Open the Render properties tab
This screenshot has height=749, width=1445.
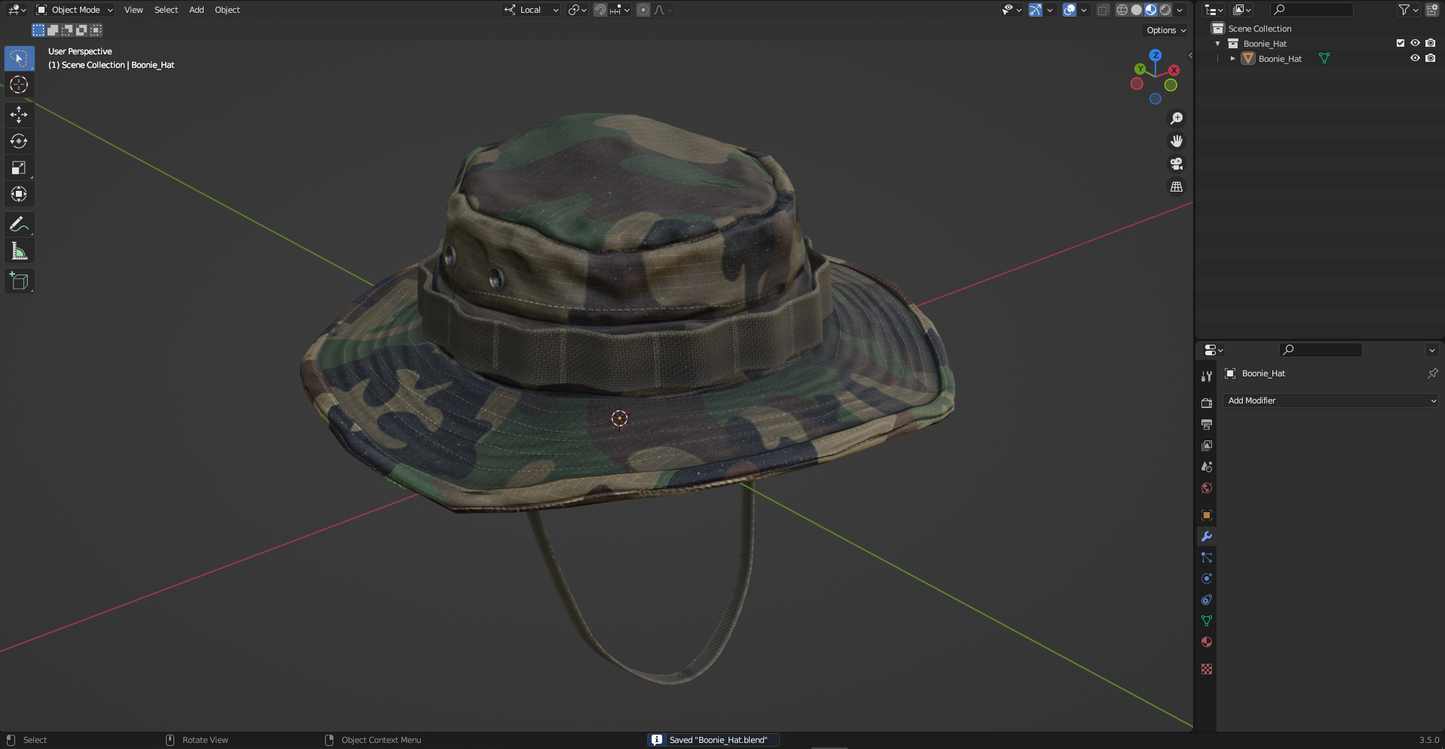pos(1206,402)
